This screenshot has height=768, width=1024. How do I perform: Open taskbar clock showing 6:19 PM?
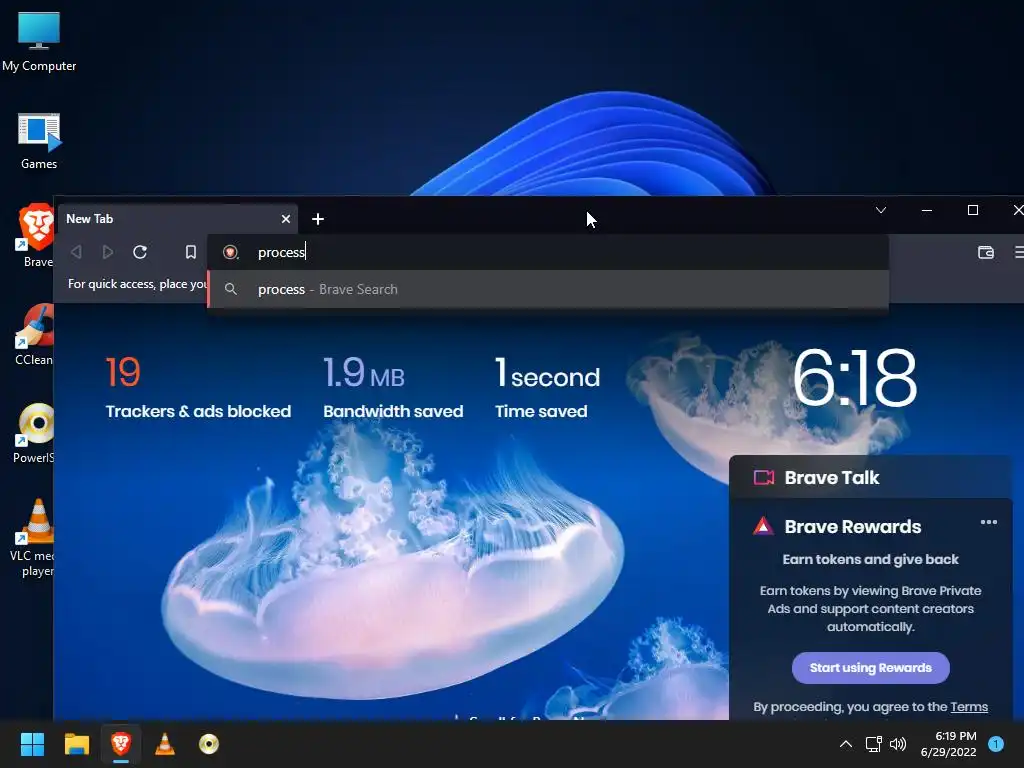click(x=948, y=744)
